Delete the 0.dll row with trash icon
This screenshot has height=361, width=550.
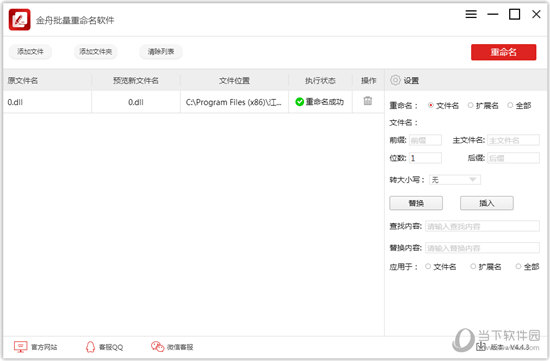pyautogui.click(x=368, y=101)
